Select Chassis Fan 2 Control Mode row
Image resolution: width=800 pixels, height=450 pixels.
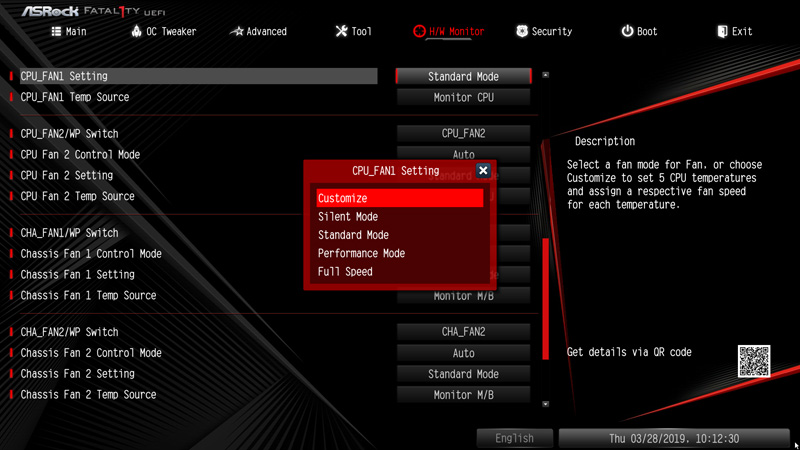coord(198,353)
